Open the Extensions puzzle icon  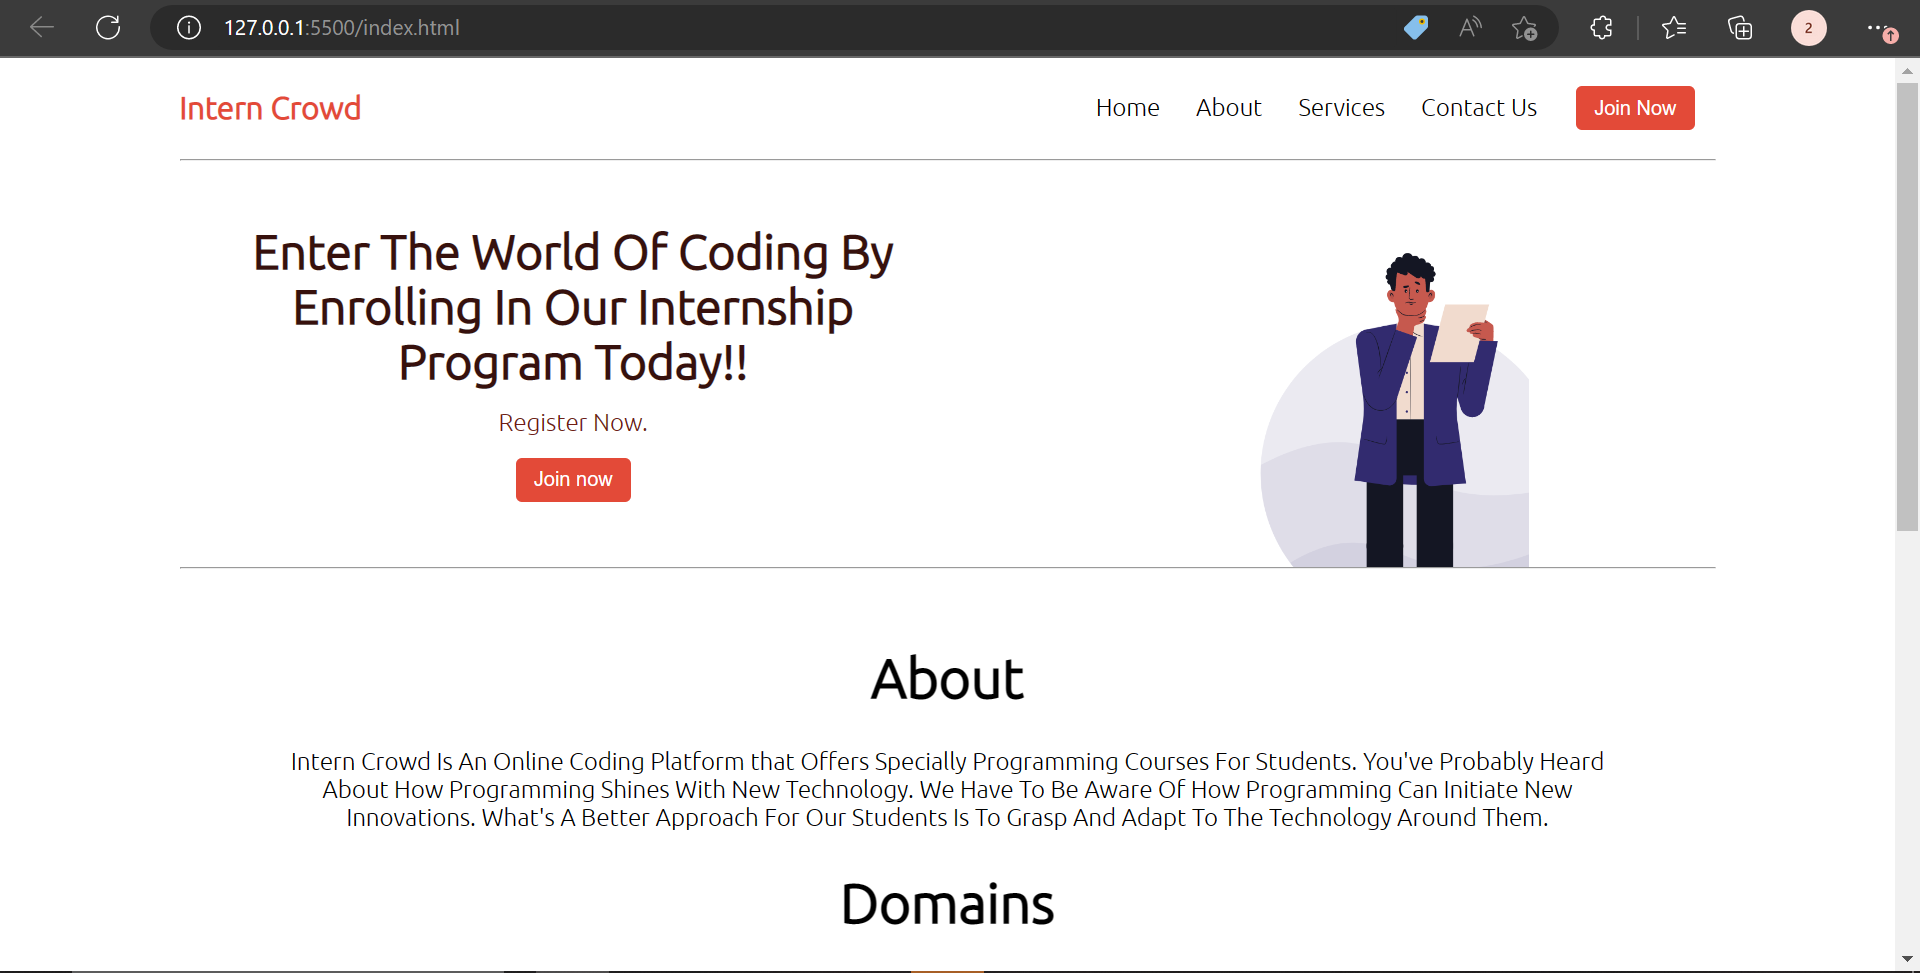(x=1601, y=28)
